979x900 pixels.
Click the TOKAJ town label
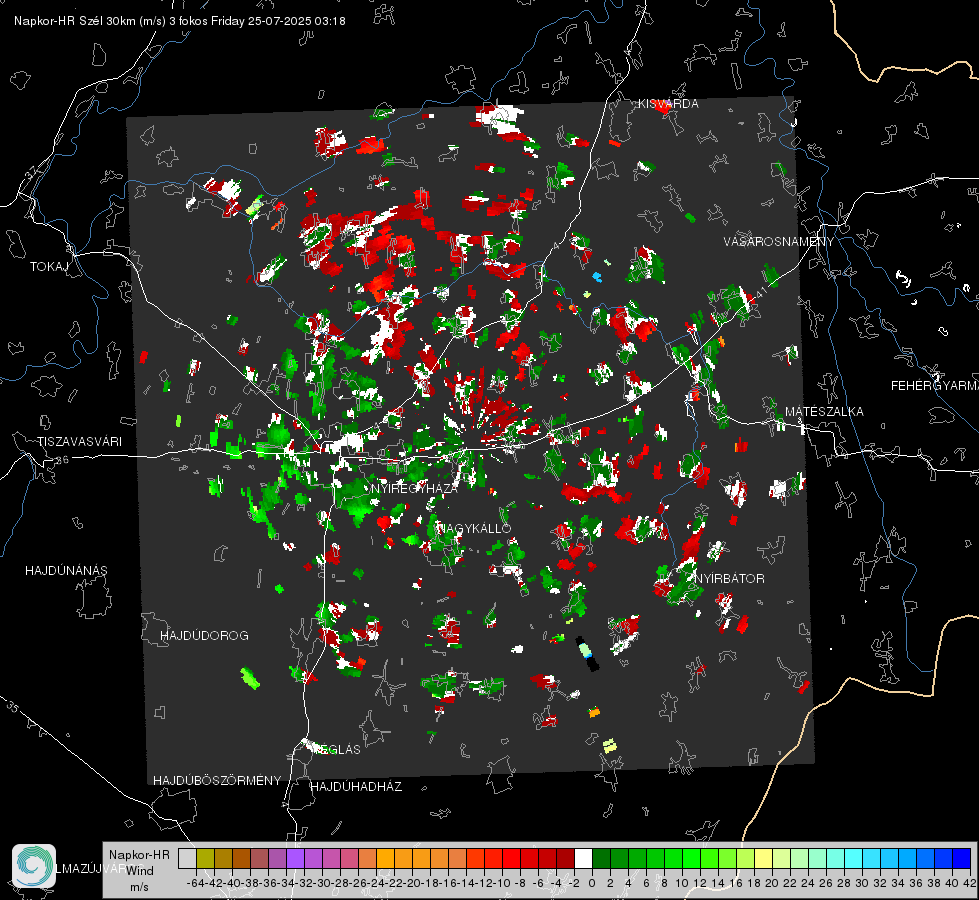point(49,267)
